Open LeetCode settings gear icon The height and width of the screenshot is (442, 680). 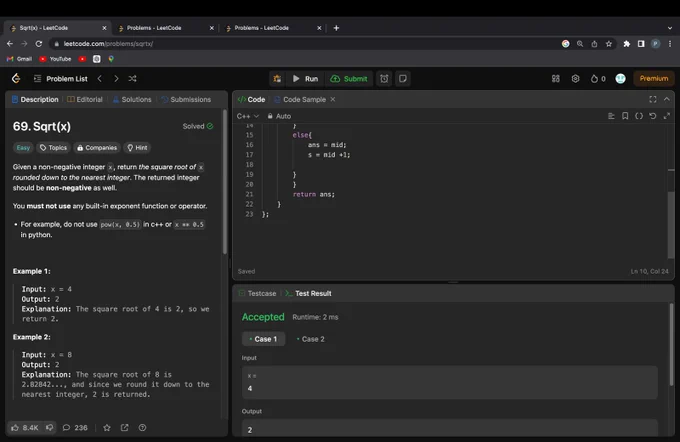coord(575,79)
